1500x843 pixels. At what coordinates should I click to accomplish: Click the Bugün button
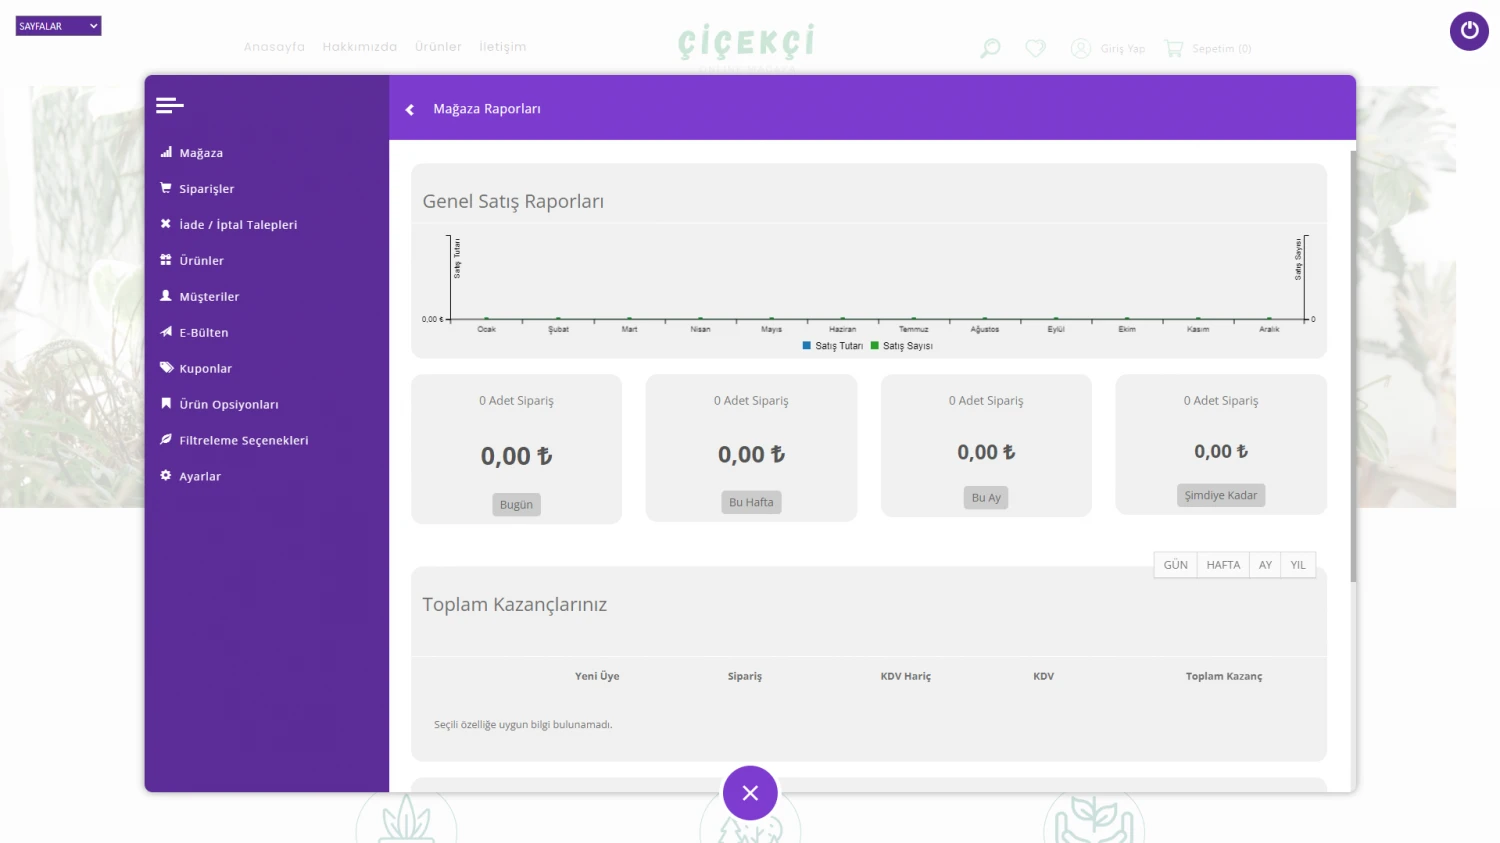tap(516, 505)
